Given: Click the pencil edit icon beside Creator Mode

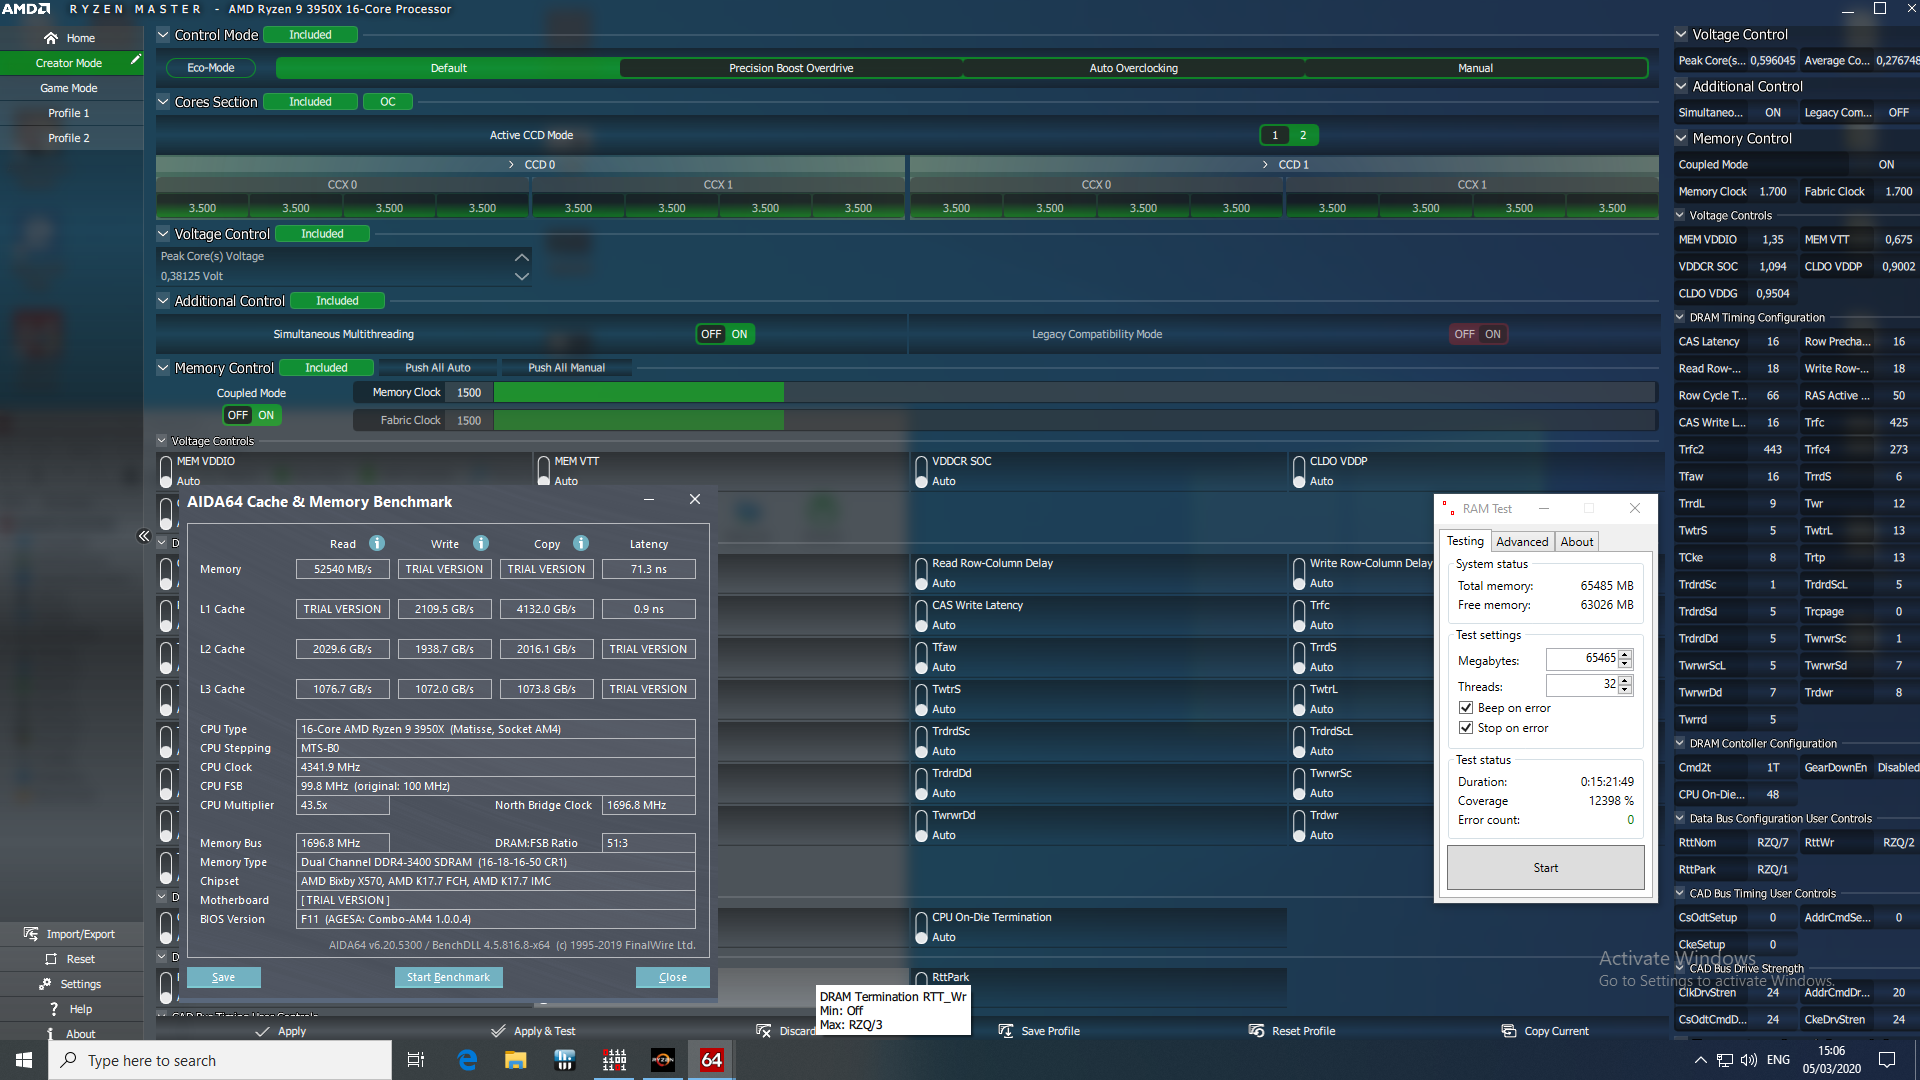Looking at the screenshot, I should 135,61.
